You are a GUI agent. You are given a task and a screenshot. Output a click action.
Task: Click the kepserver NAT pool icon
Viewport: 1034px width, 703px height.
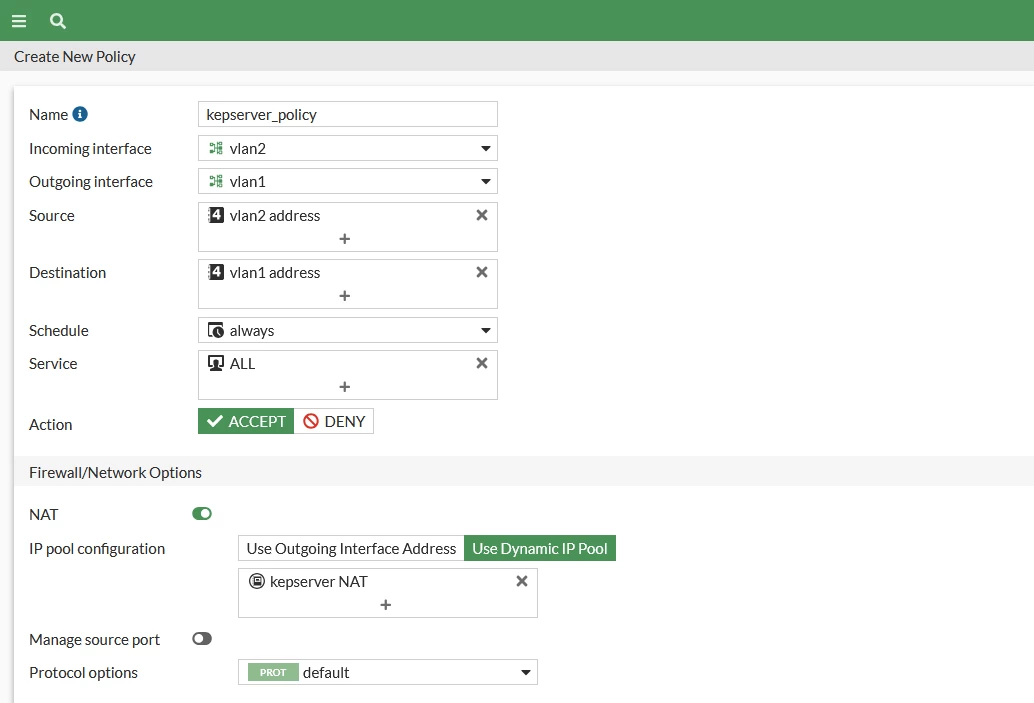tap(257, 581)
